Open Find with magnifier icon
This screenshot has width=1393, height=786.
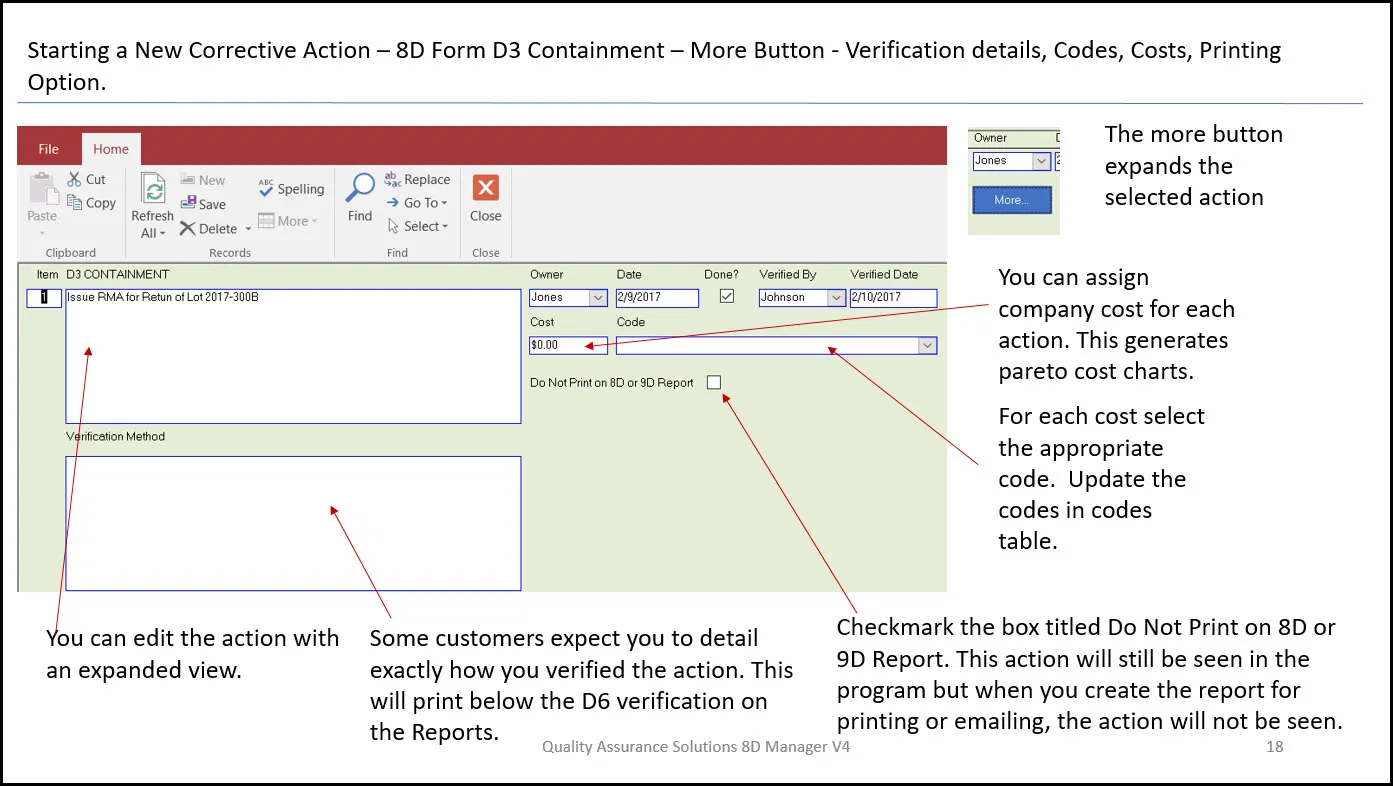coord(360,187)
